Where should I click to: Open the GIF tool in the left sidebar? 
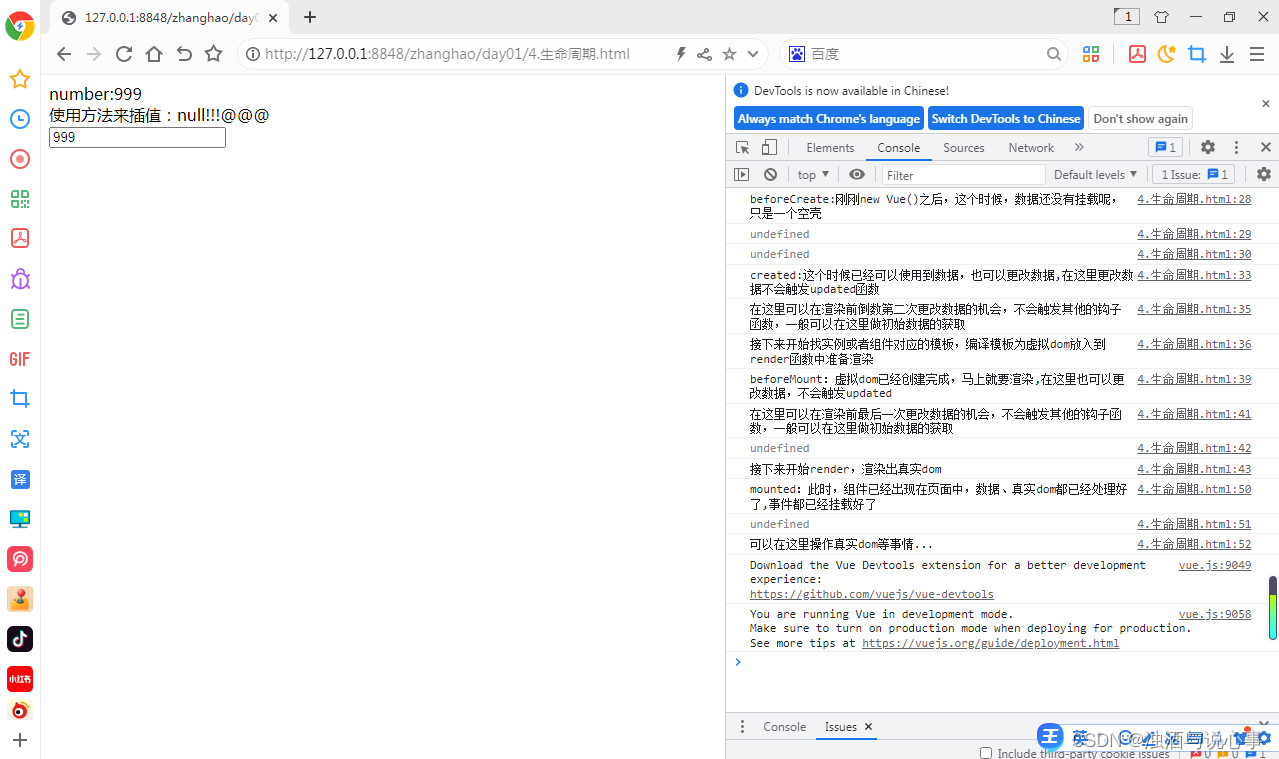point(19,359)
